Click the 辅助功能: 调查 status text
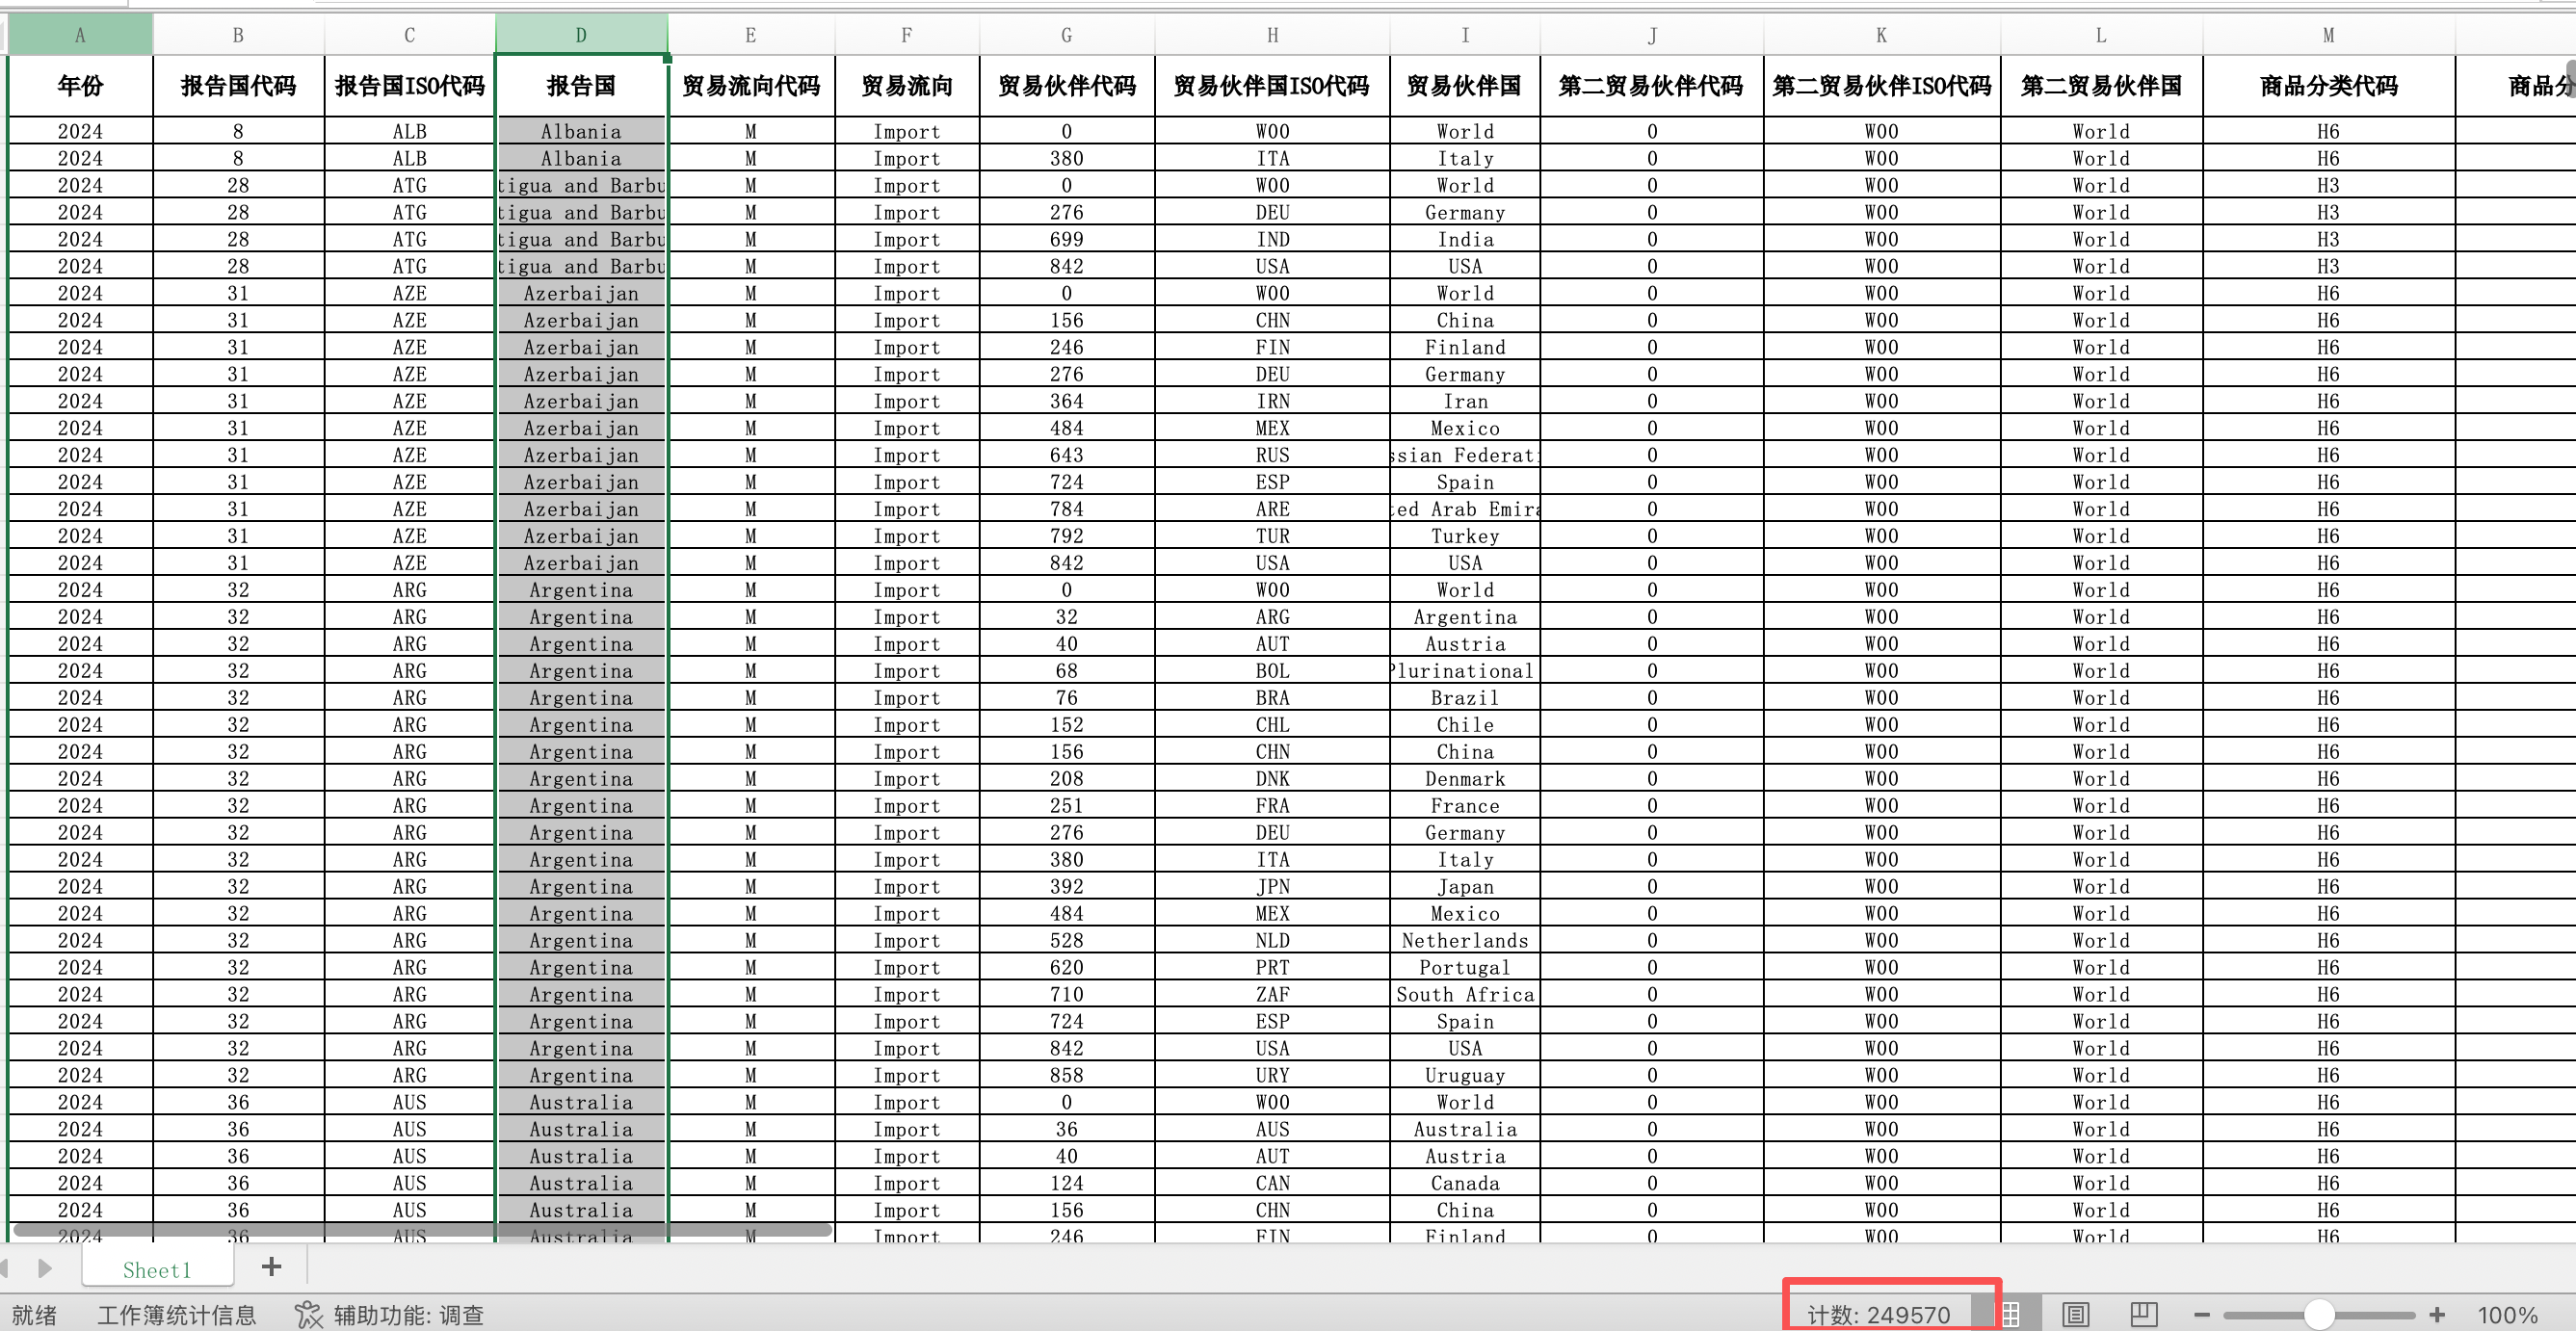This screenshot has width=2576, height=1331. (x=408, y=1315)
